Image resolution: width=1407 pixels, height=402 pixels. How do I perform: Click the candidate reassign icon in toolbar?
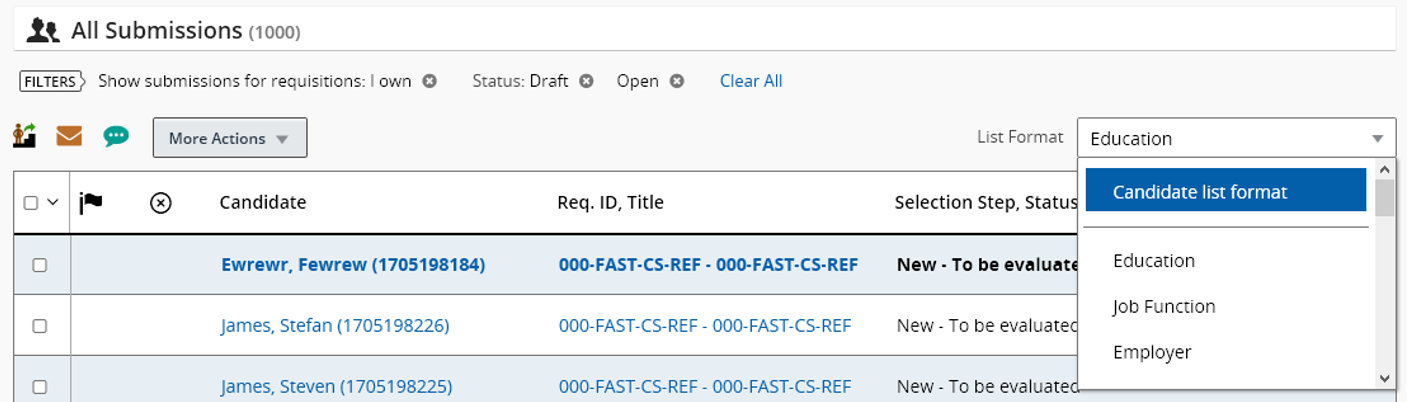[24, 136]
